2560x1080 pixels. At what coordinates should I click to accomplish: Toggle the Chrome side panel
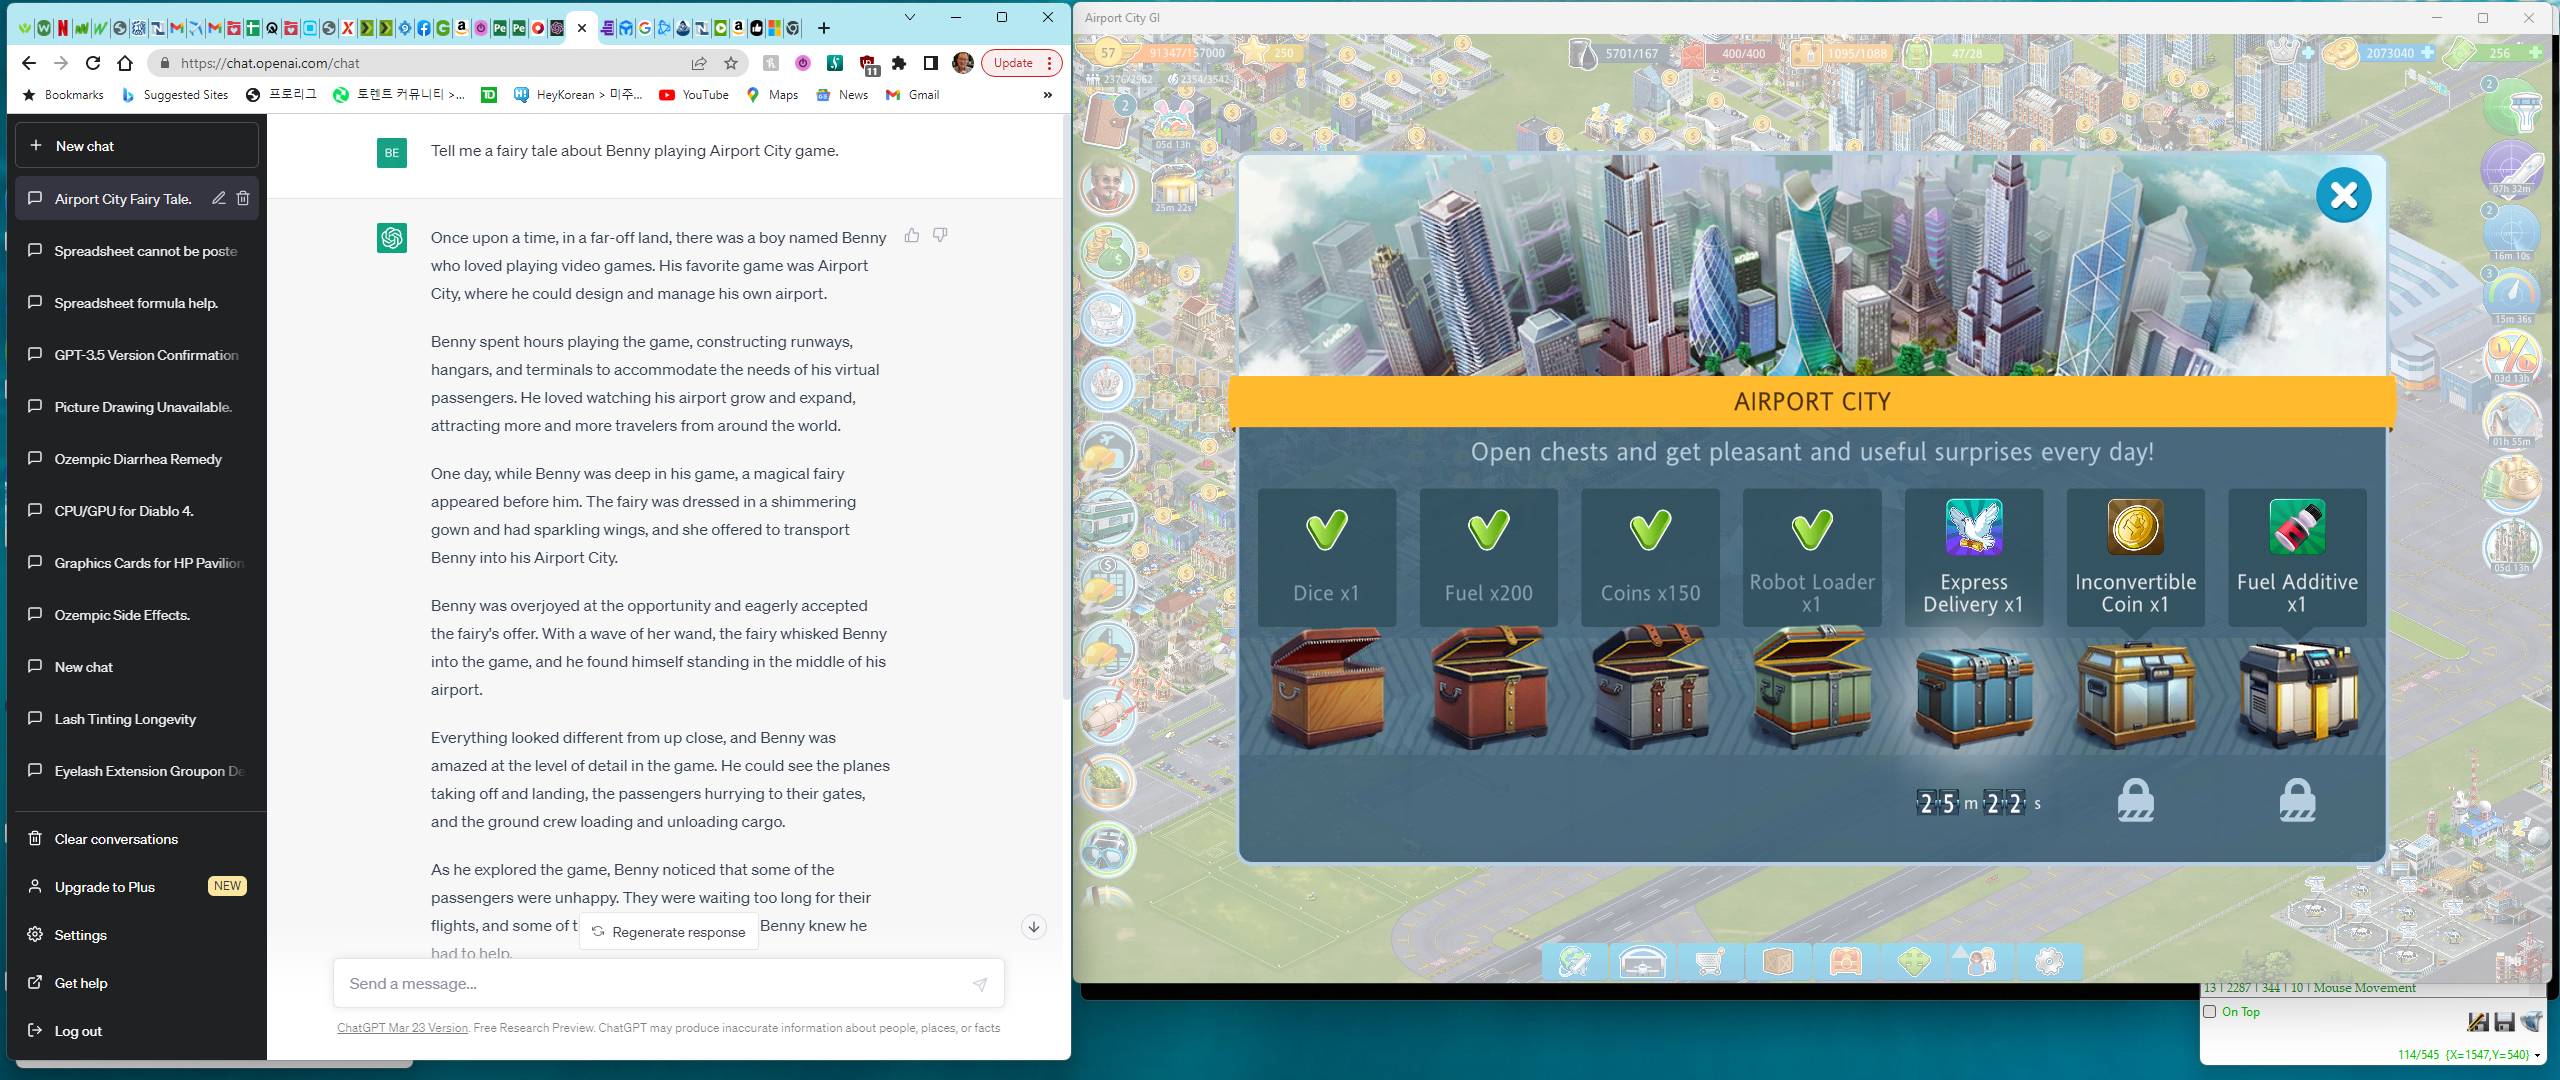pos(930,63)
